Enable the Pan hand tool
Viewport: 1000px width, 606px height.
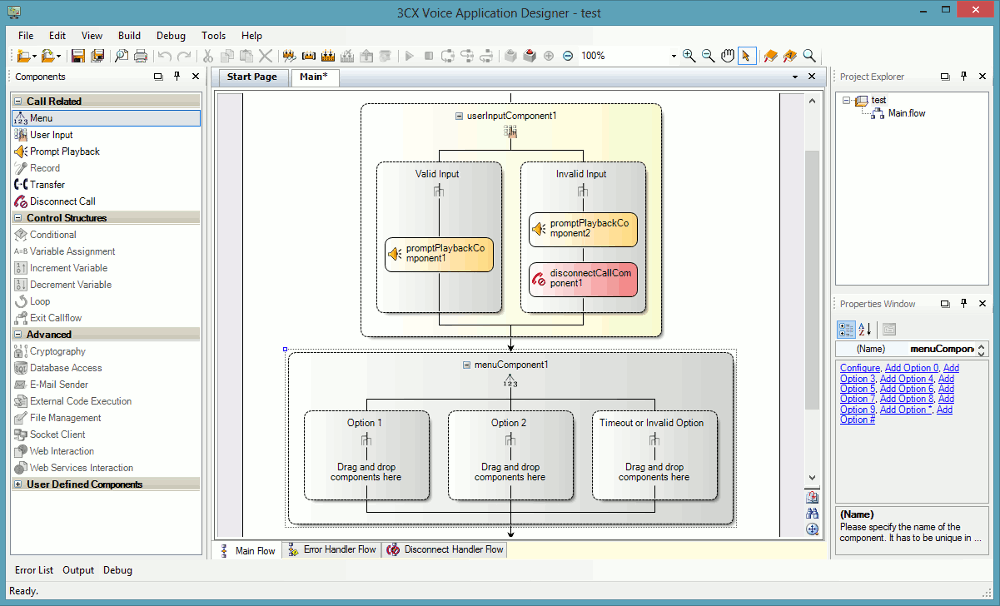tap(727, 56)
